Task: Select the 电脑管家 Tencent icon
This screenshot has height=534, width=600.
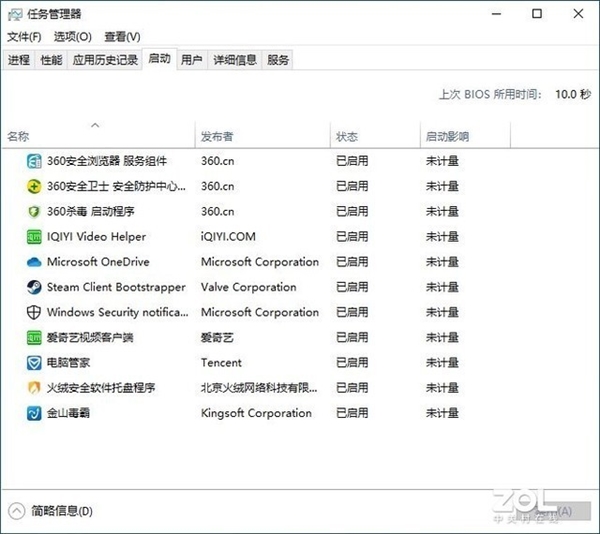Action: tap(34, 363)
